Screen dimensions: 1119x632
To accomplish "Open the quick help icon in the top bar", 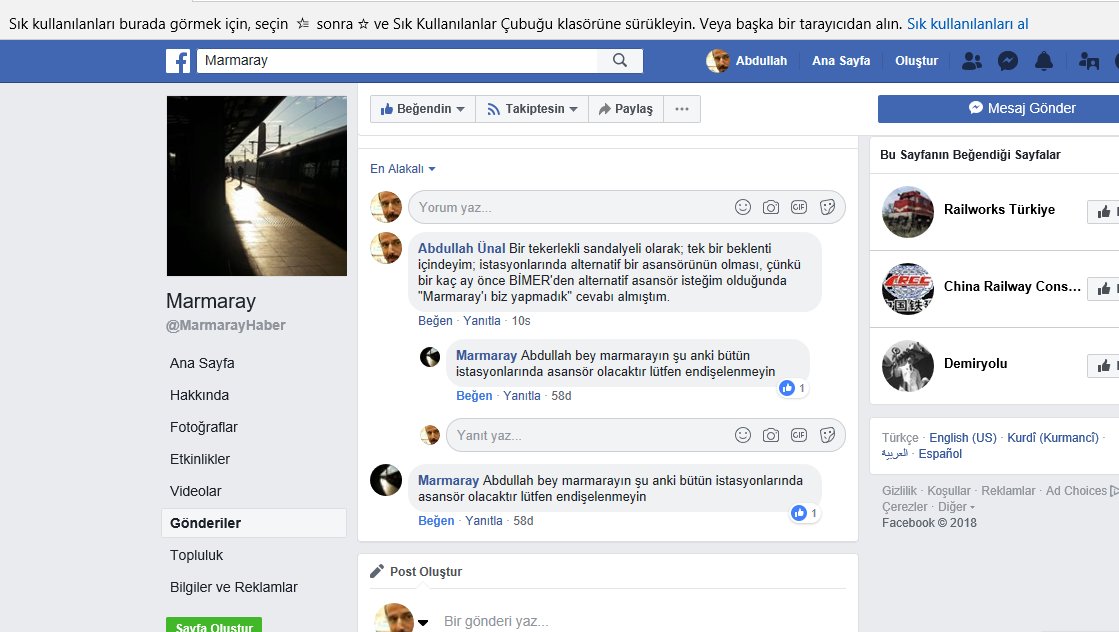I will click(x=1088, y=61).
